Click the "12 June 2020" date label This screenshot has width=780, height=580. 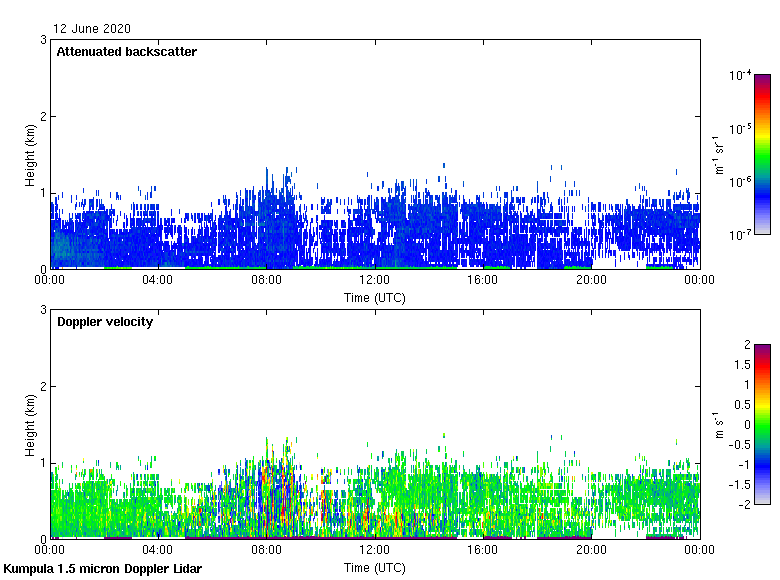point(92,29)
